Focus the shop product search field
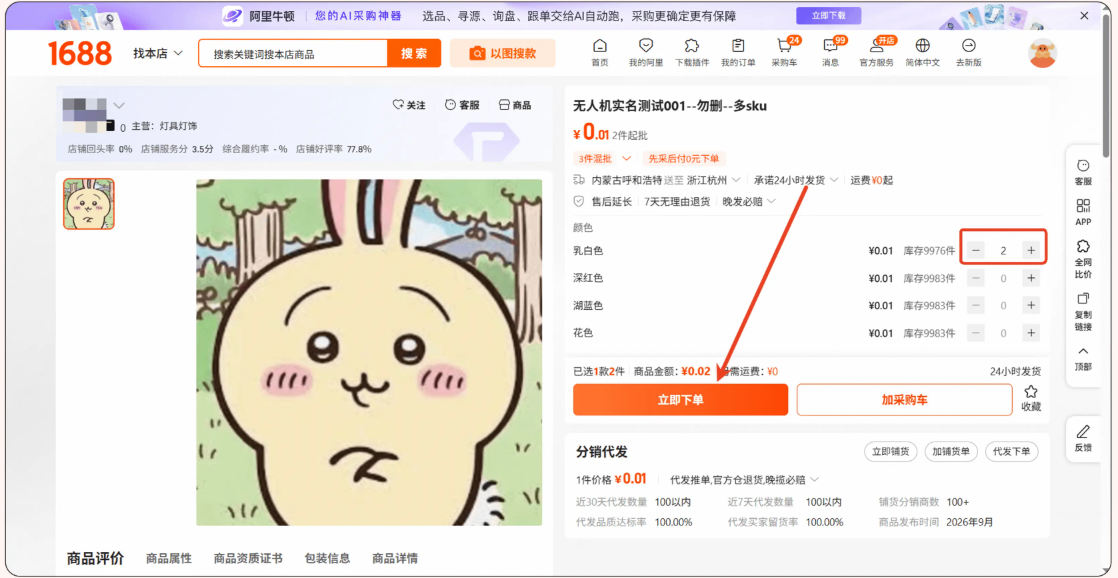 [292, 53]
